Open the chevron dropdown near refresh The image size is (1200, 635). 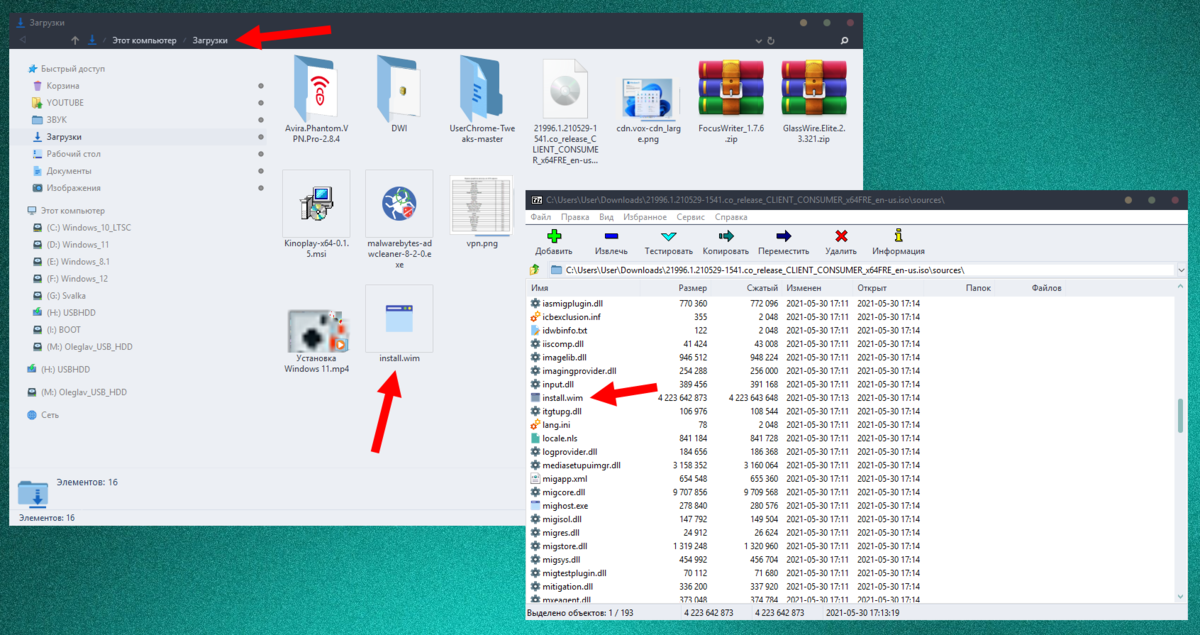tap(757, 41)
